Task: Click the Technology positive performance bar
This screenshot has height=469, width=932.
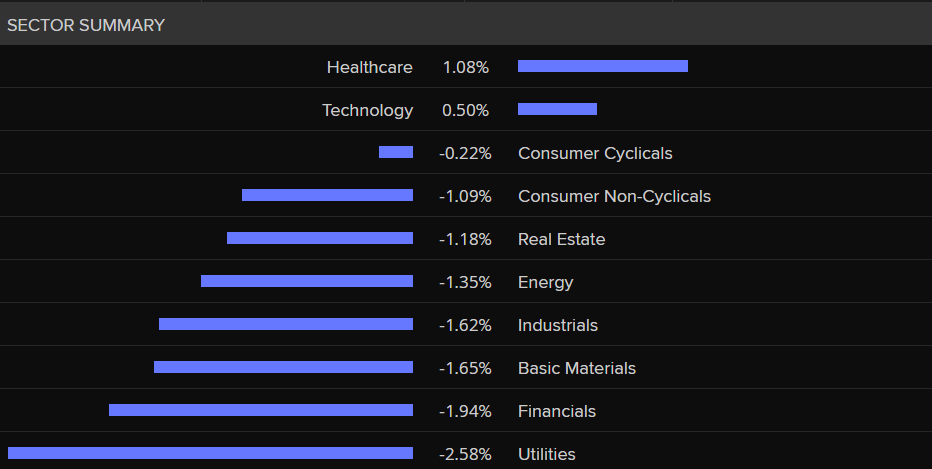Action: click(557, 109)
